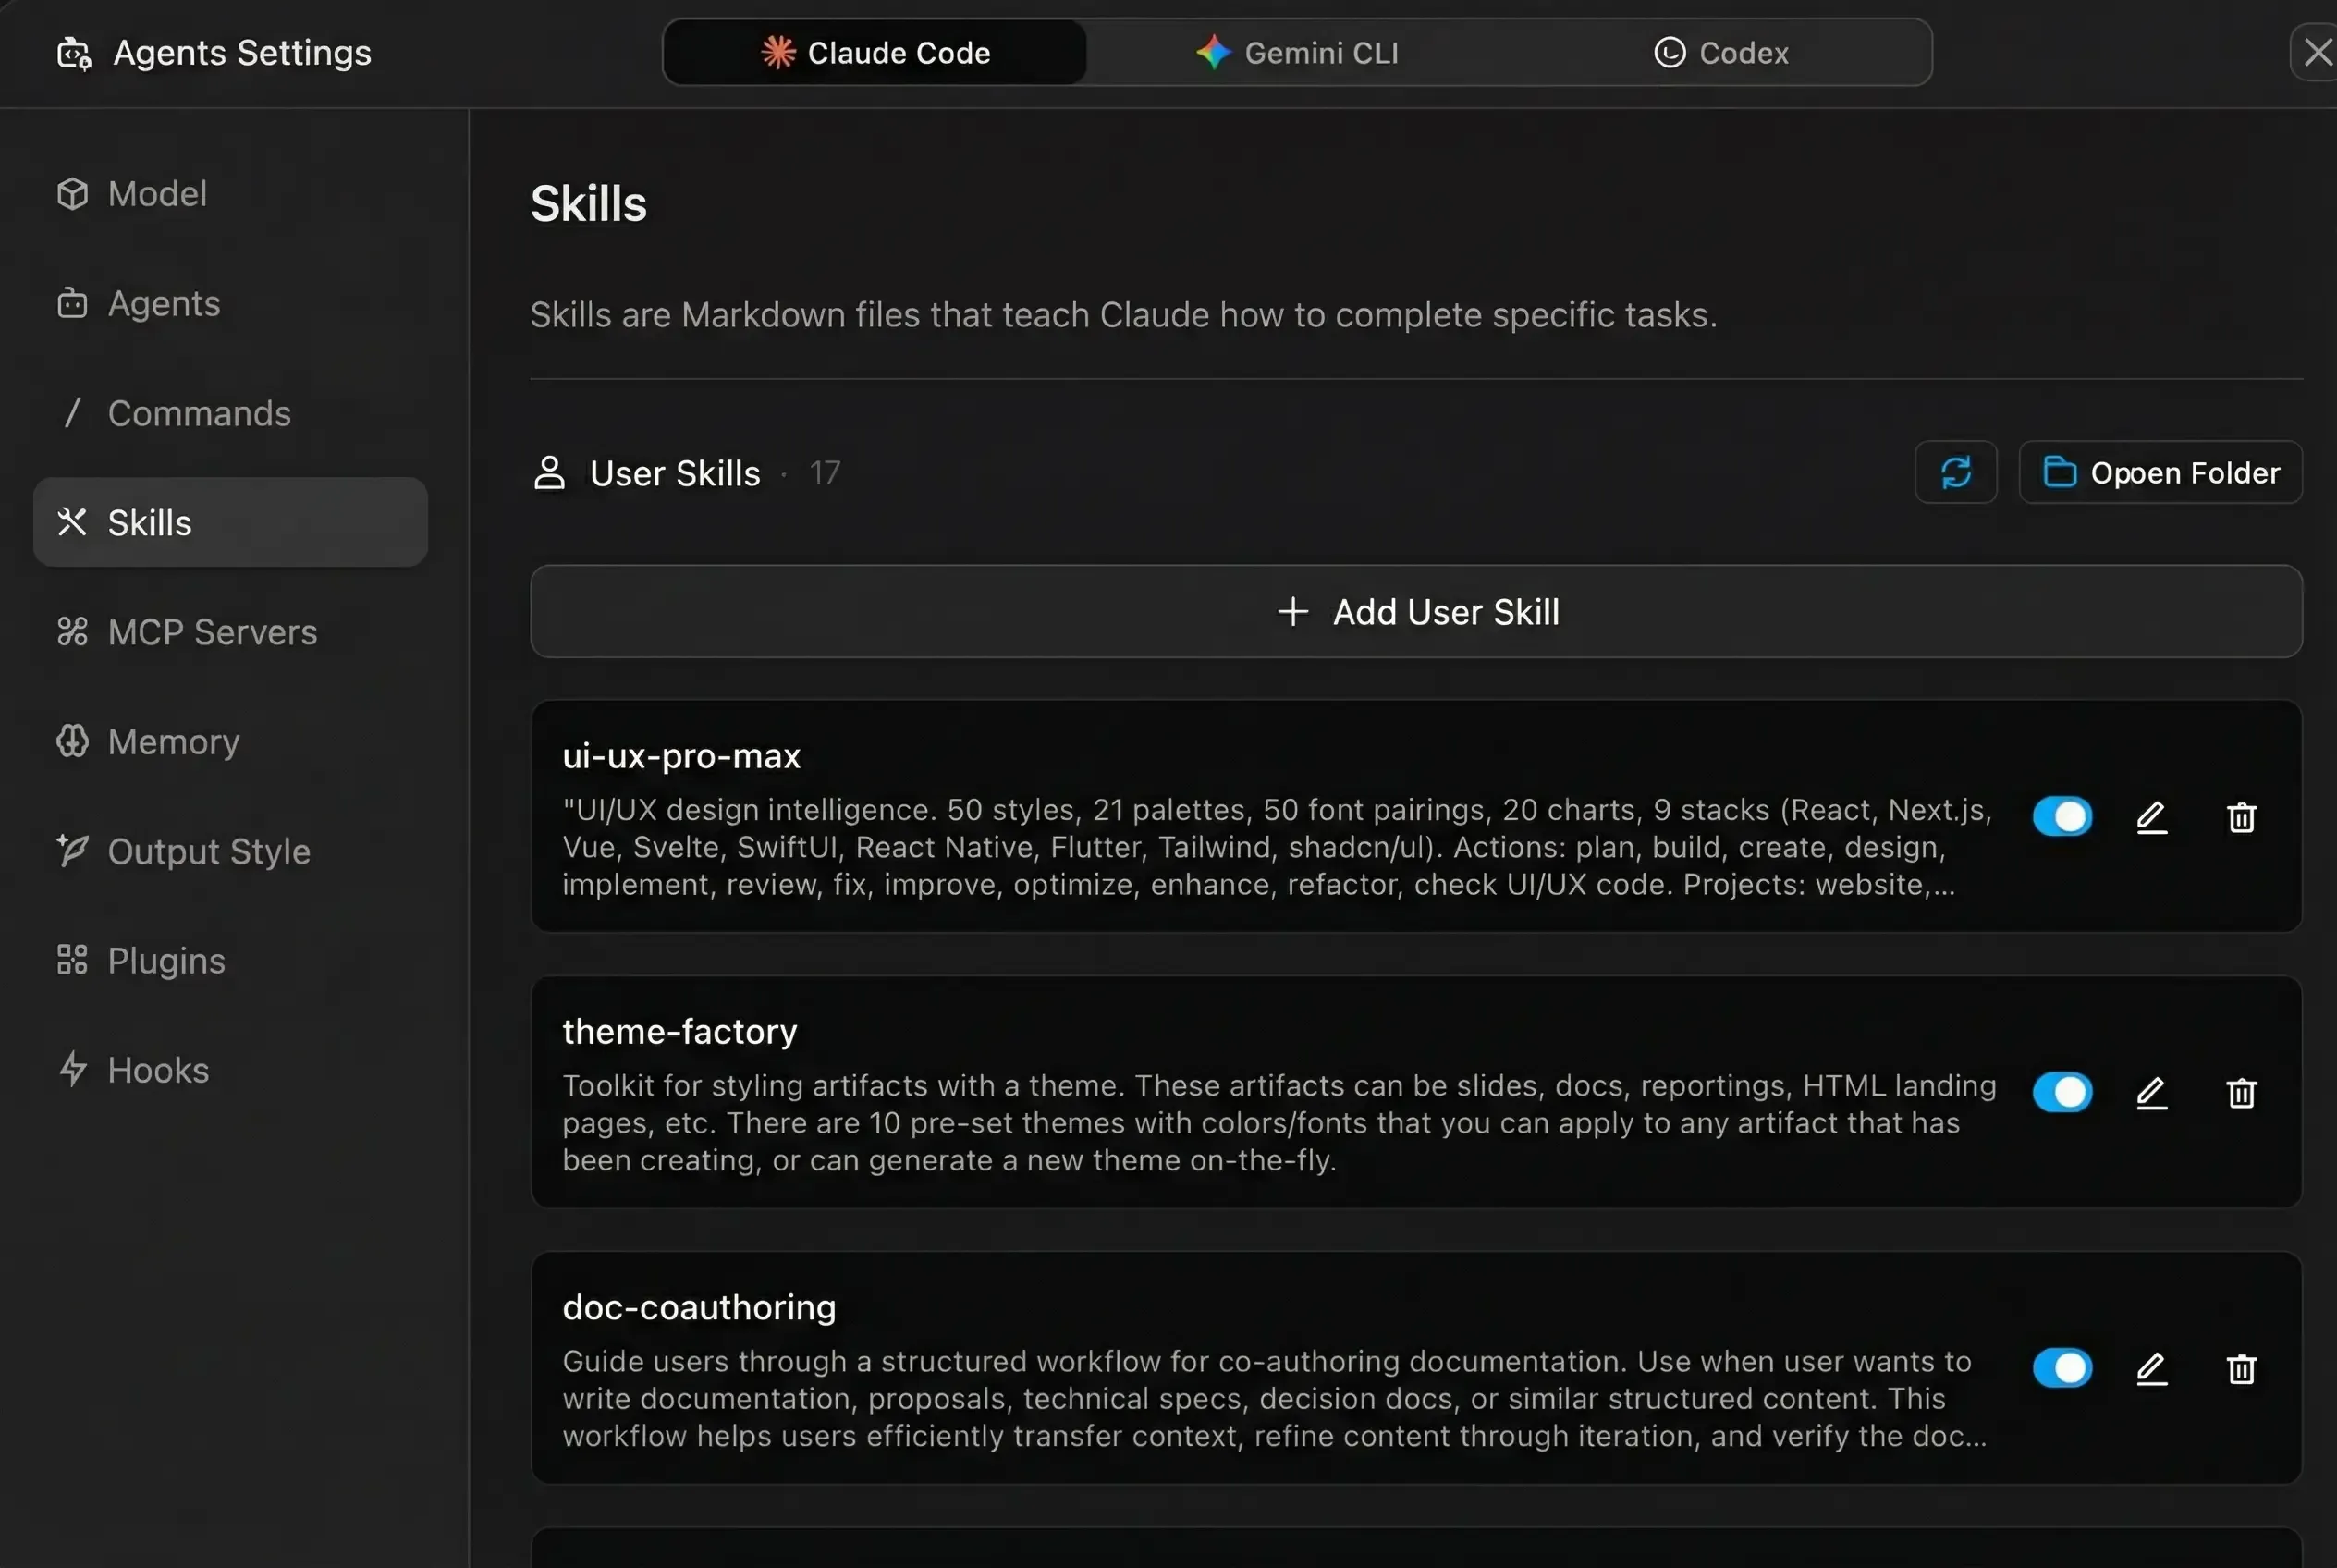The width and height of the screenshot is (2337, 1568).
Task: Disable the doc-coauthoring skill
Action: click(2063, 1368)
